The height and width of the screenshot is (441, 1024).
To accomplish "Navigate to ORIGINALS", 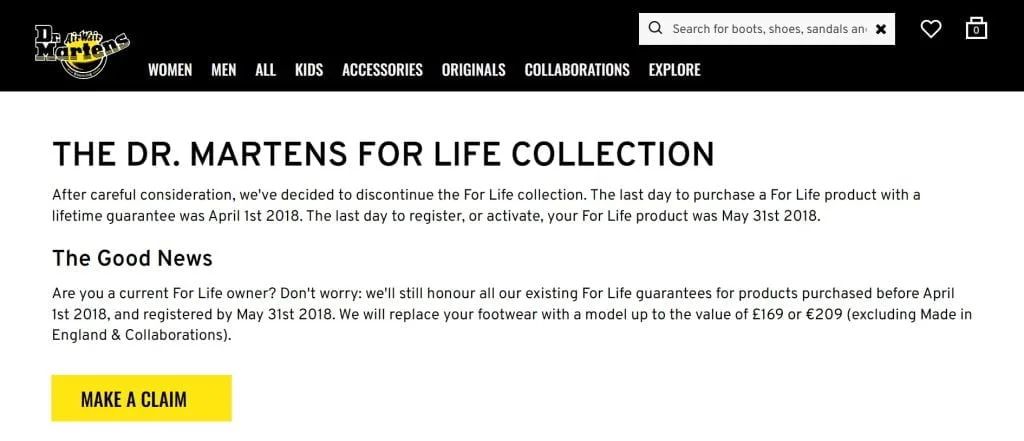I will click(473, 70).
